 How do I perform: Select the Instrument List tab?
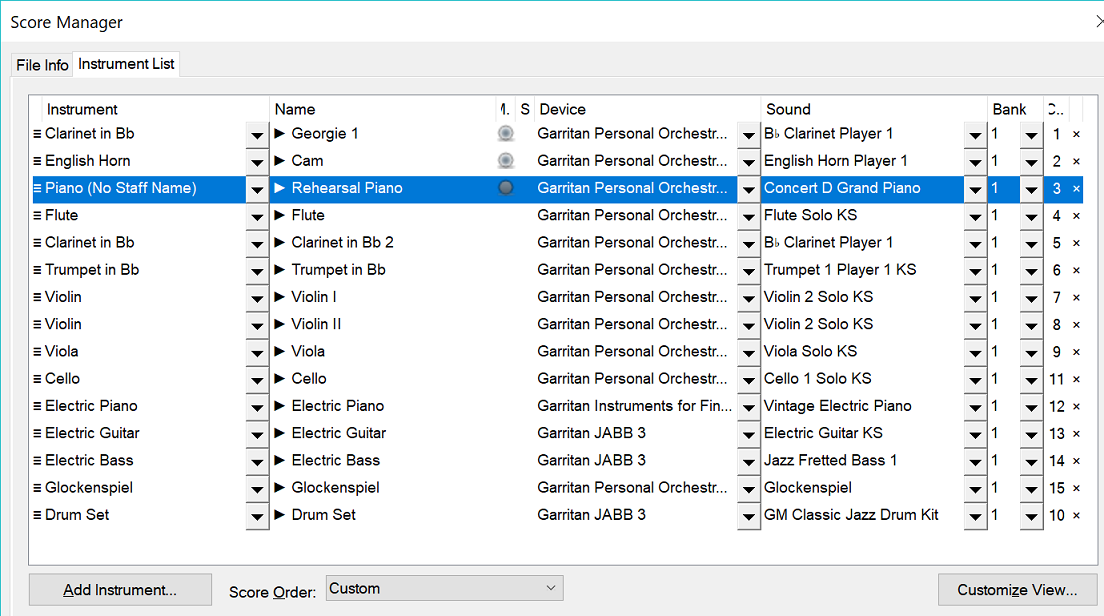click(x=126, y=64)
